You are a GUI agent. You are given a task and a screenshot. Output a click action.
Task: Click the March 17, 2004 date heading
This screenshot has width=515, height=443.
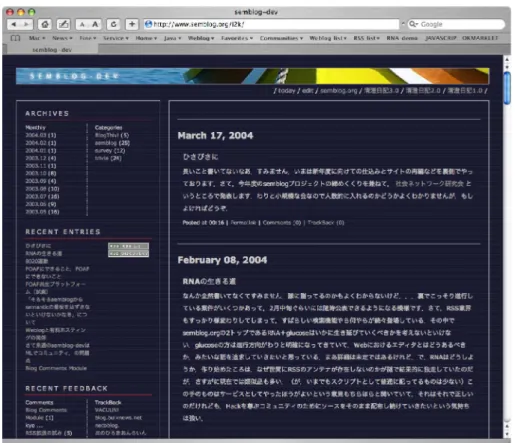pyautogui.click(x=215, y=136)
